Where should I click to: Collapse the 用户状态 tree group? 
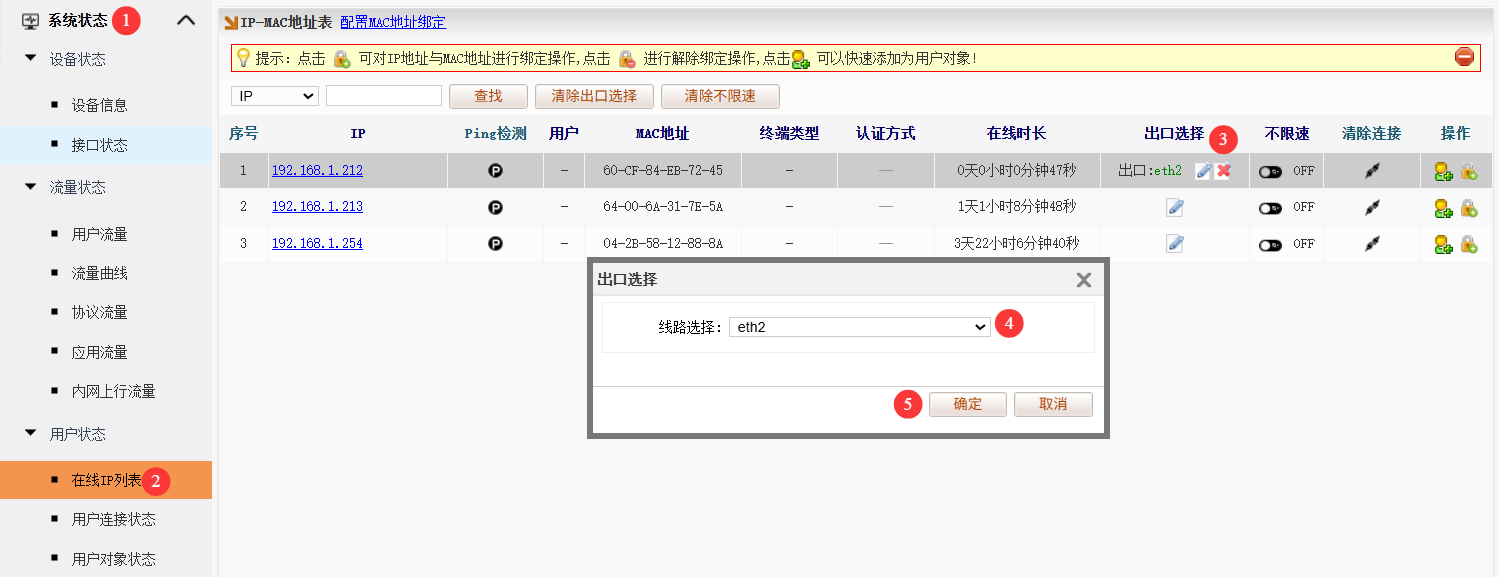click(x=30, y=434)
